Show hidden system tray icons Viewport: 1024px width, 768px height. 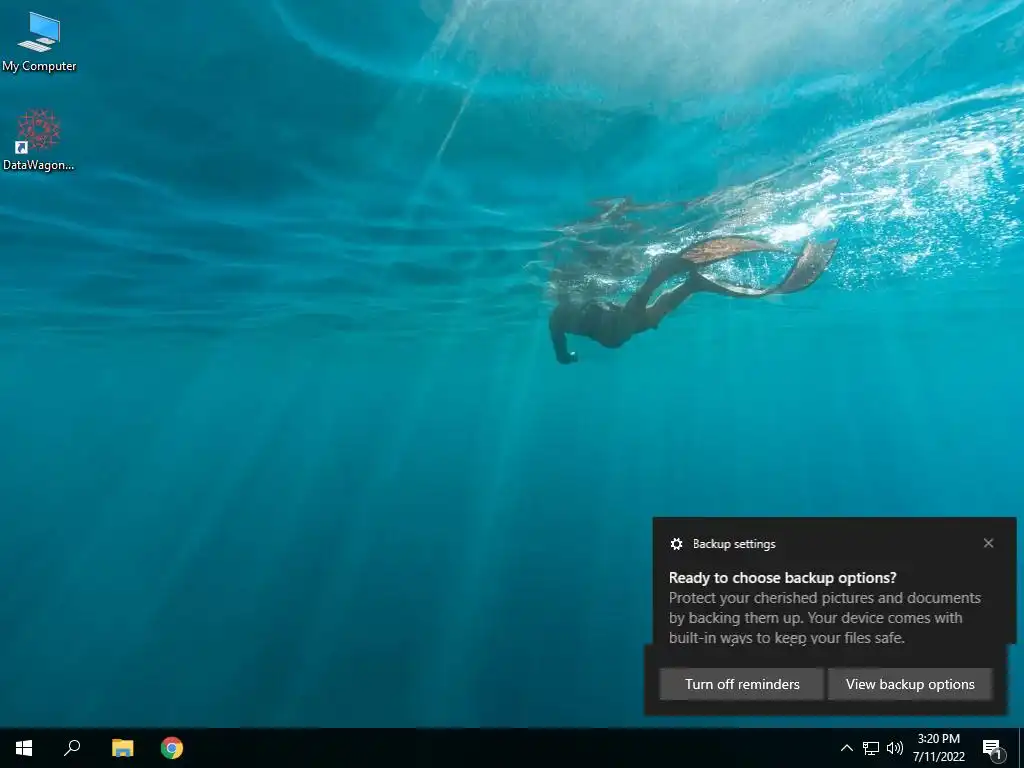[846, 748]
